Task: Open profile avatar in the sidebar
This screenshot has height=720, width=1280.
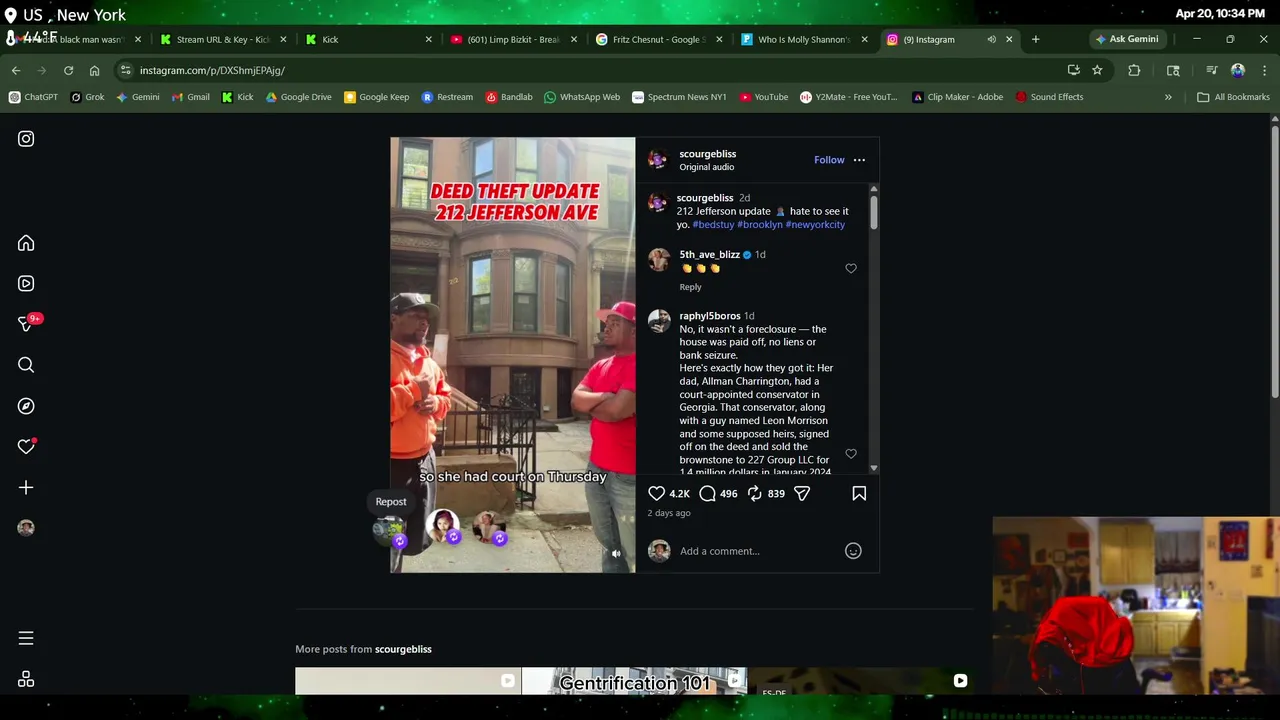Action: point(26,528)
